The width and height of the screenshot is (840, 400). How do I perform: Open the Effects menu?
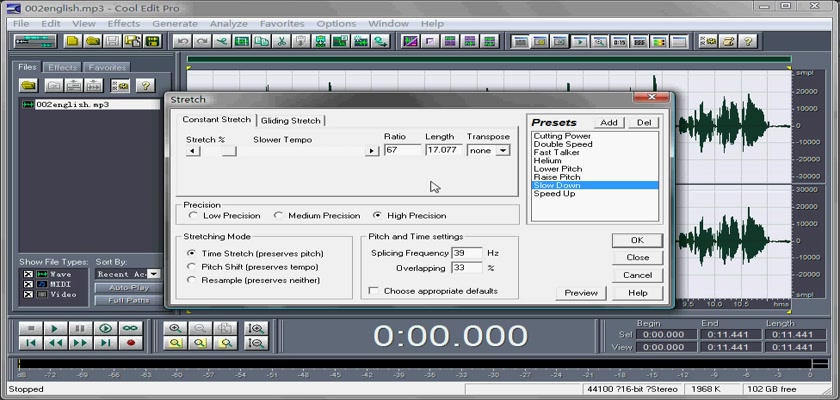point(123,24)
